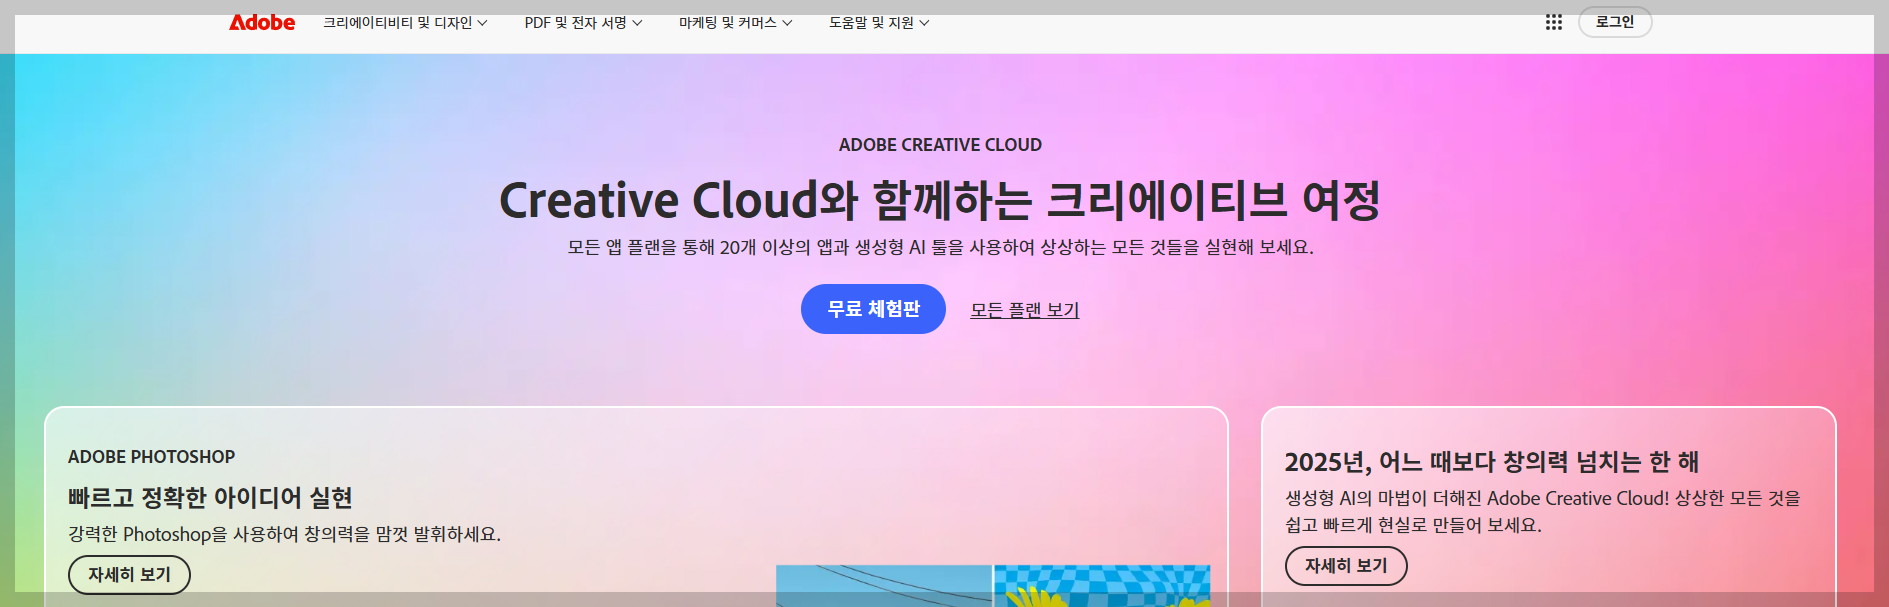The height and width of the screenshot is (607, 1889).
Task: Open the 모든 플랜 보기 link
Action: tap(1025, 310)
